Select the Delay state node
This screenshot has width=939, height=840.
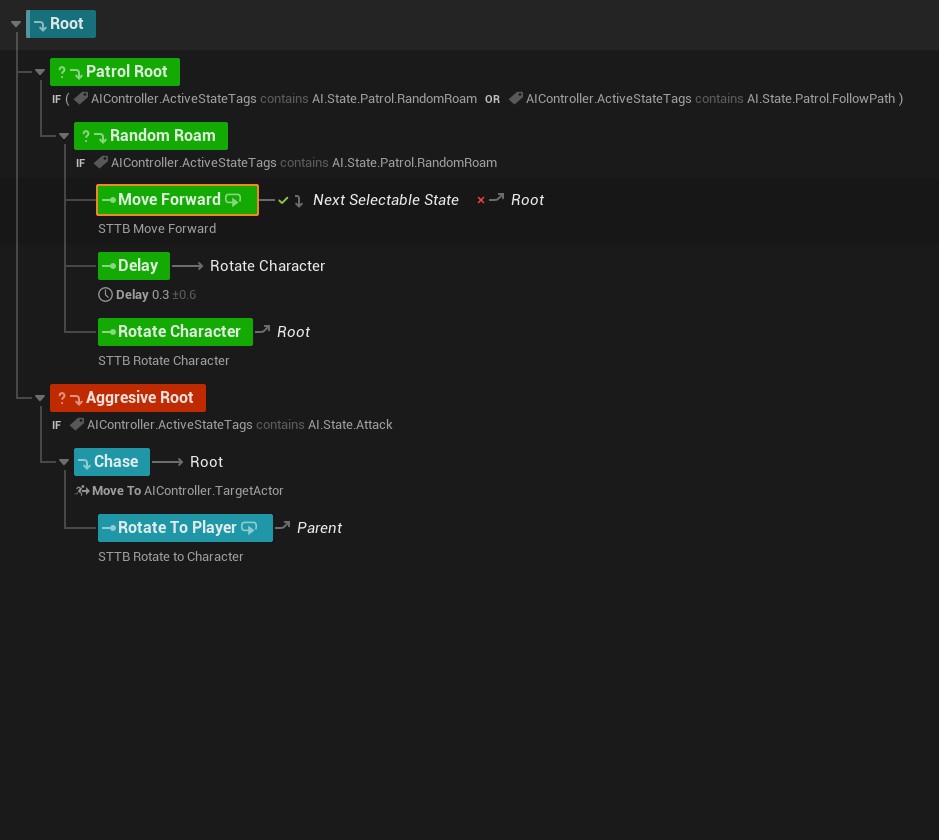tap(134, 266)
